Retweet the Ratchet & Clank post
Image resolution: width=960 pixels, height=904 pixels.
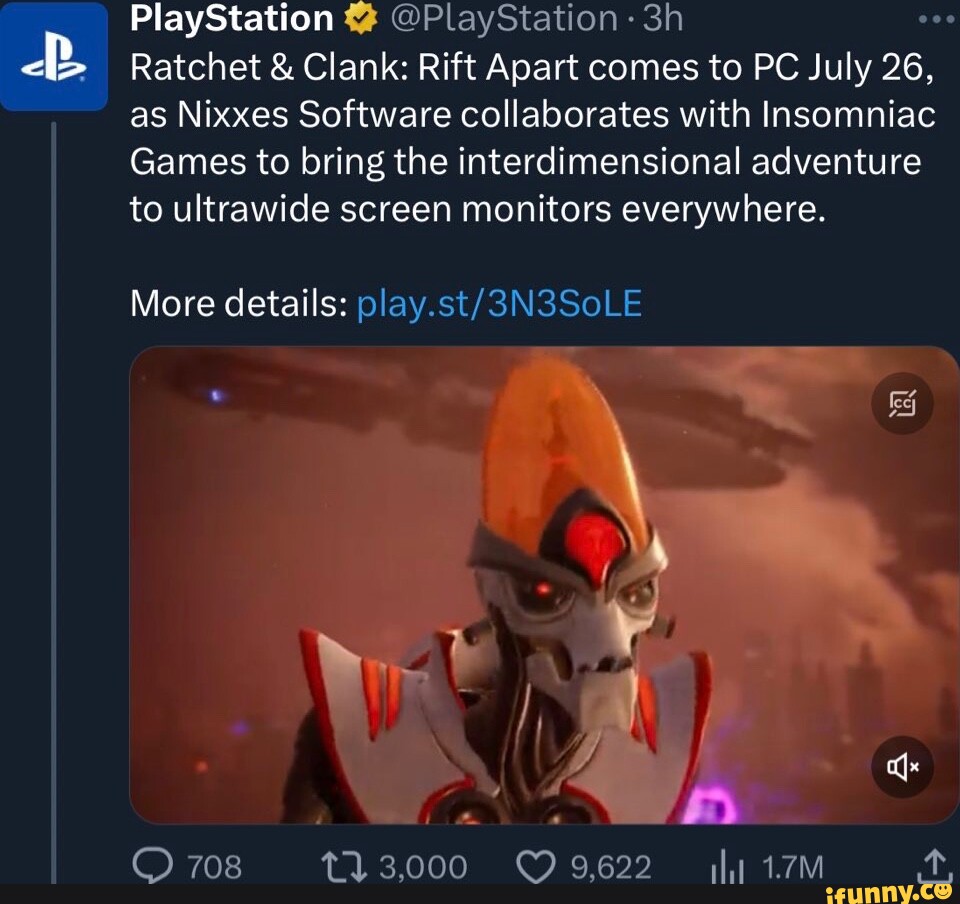[x=344, y=867]
